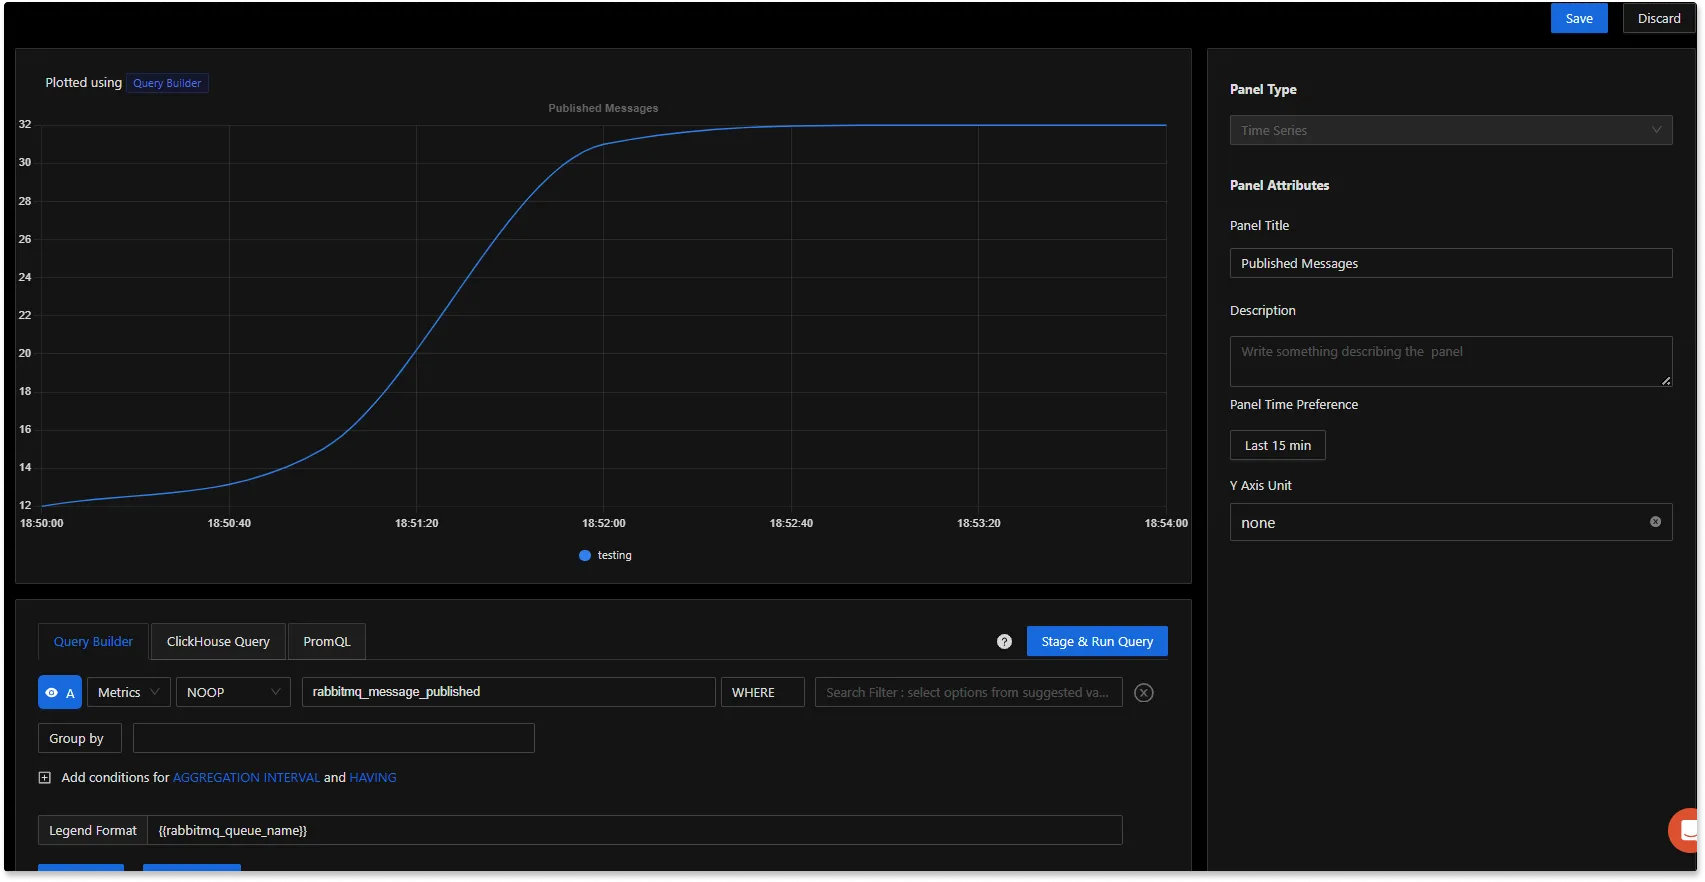1705x882 pixels.
Task: Open the Panel Type Time Series dropdown
Action: tap(1450, 130)
